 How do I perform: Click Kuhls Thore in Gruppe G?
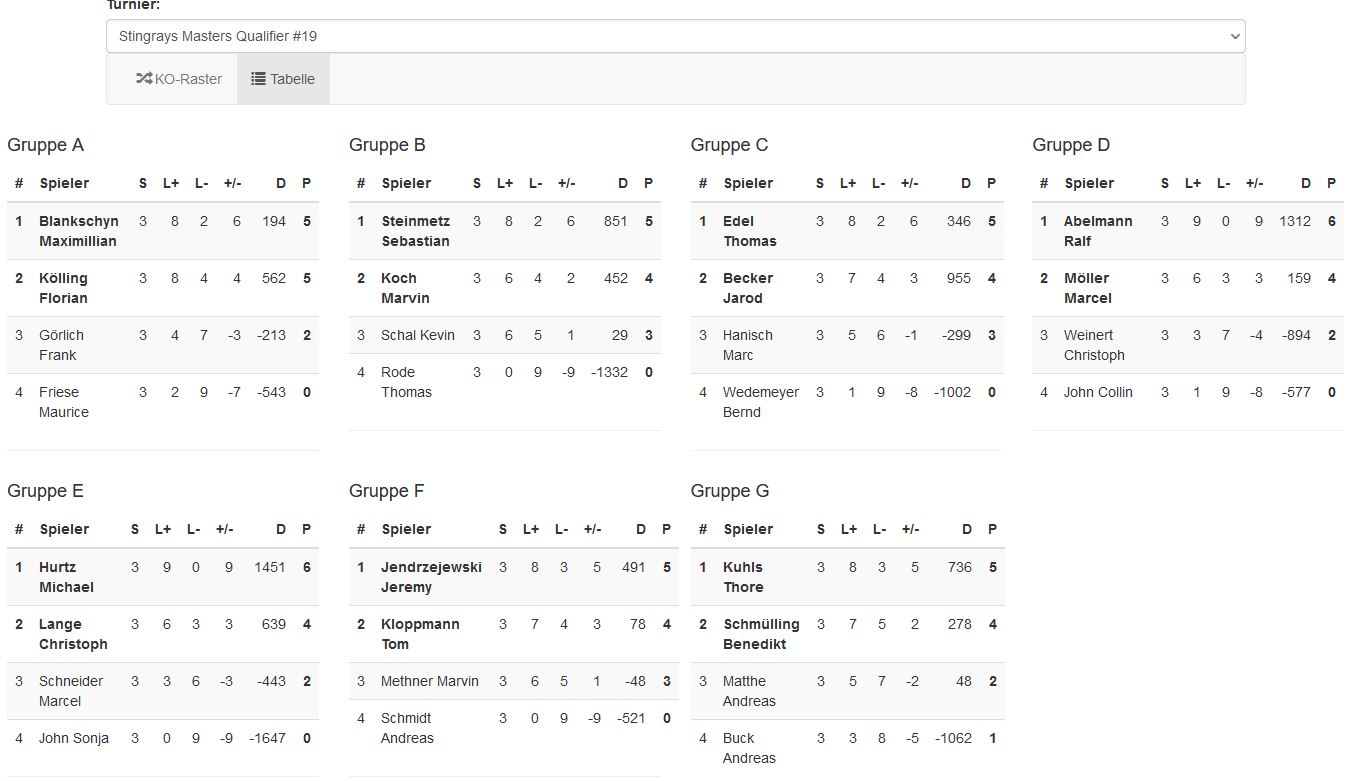click(743, 577)
